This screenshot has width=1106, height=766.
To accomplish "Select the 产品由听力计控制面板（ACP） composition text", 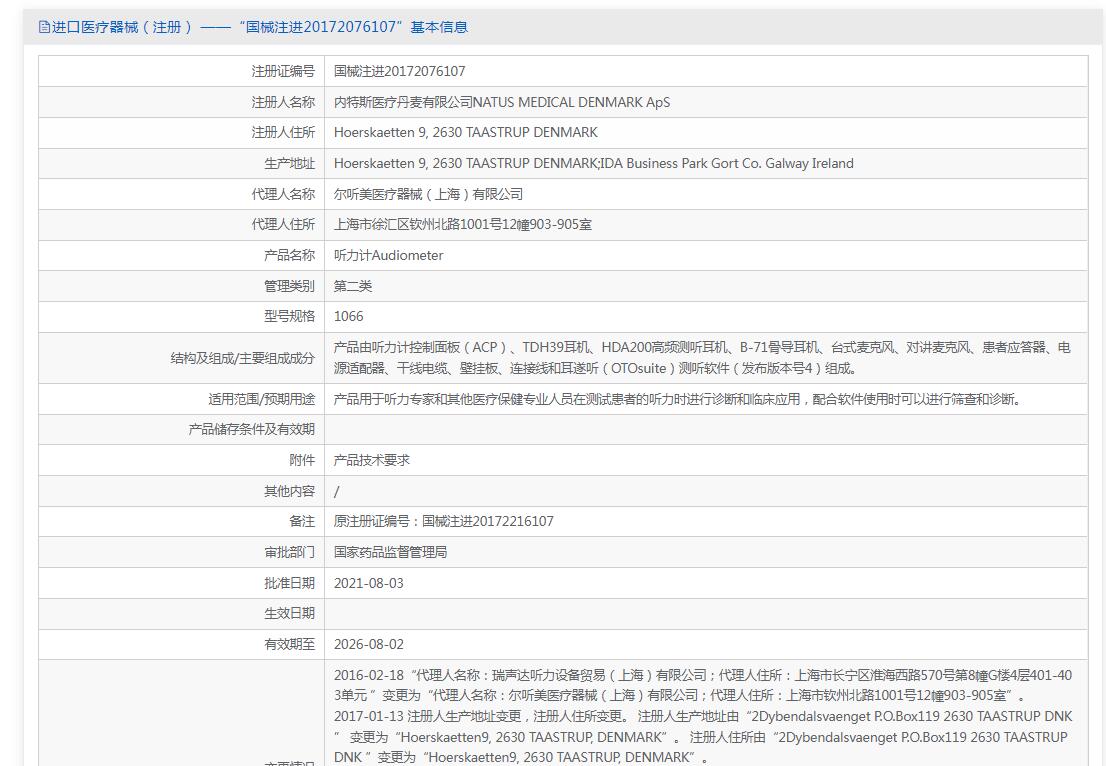I will 703,358.
